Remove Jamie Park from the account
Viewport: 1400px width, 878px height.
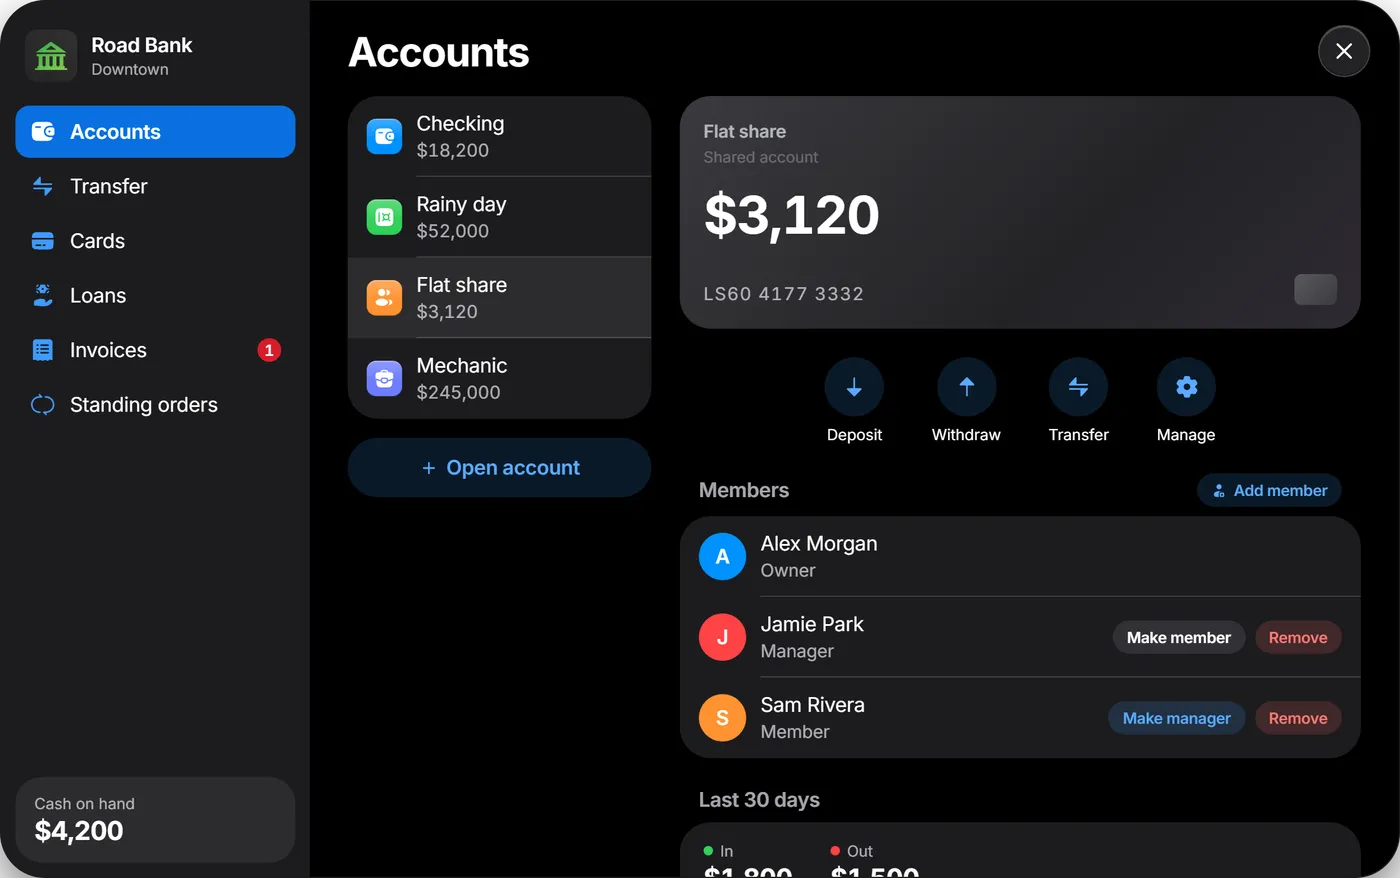[1298, 638]
